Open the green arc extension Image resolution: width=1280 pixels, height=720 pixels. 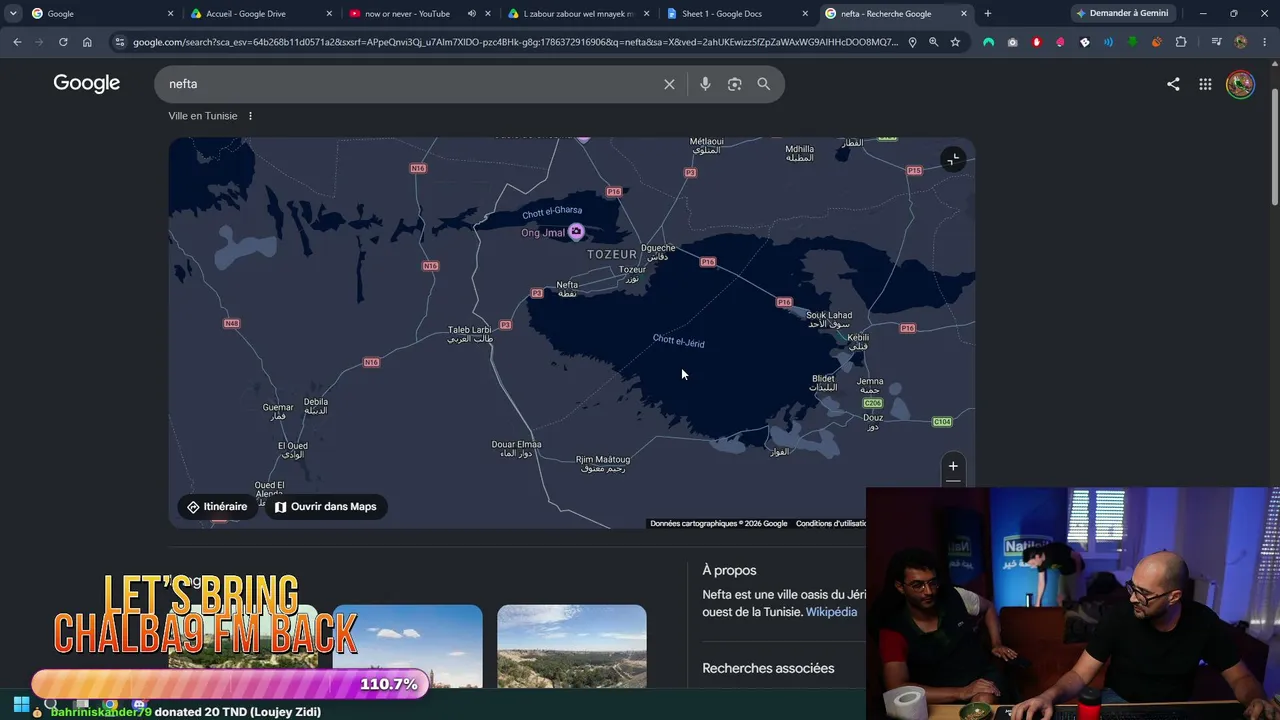[x=988, y=42]
